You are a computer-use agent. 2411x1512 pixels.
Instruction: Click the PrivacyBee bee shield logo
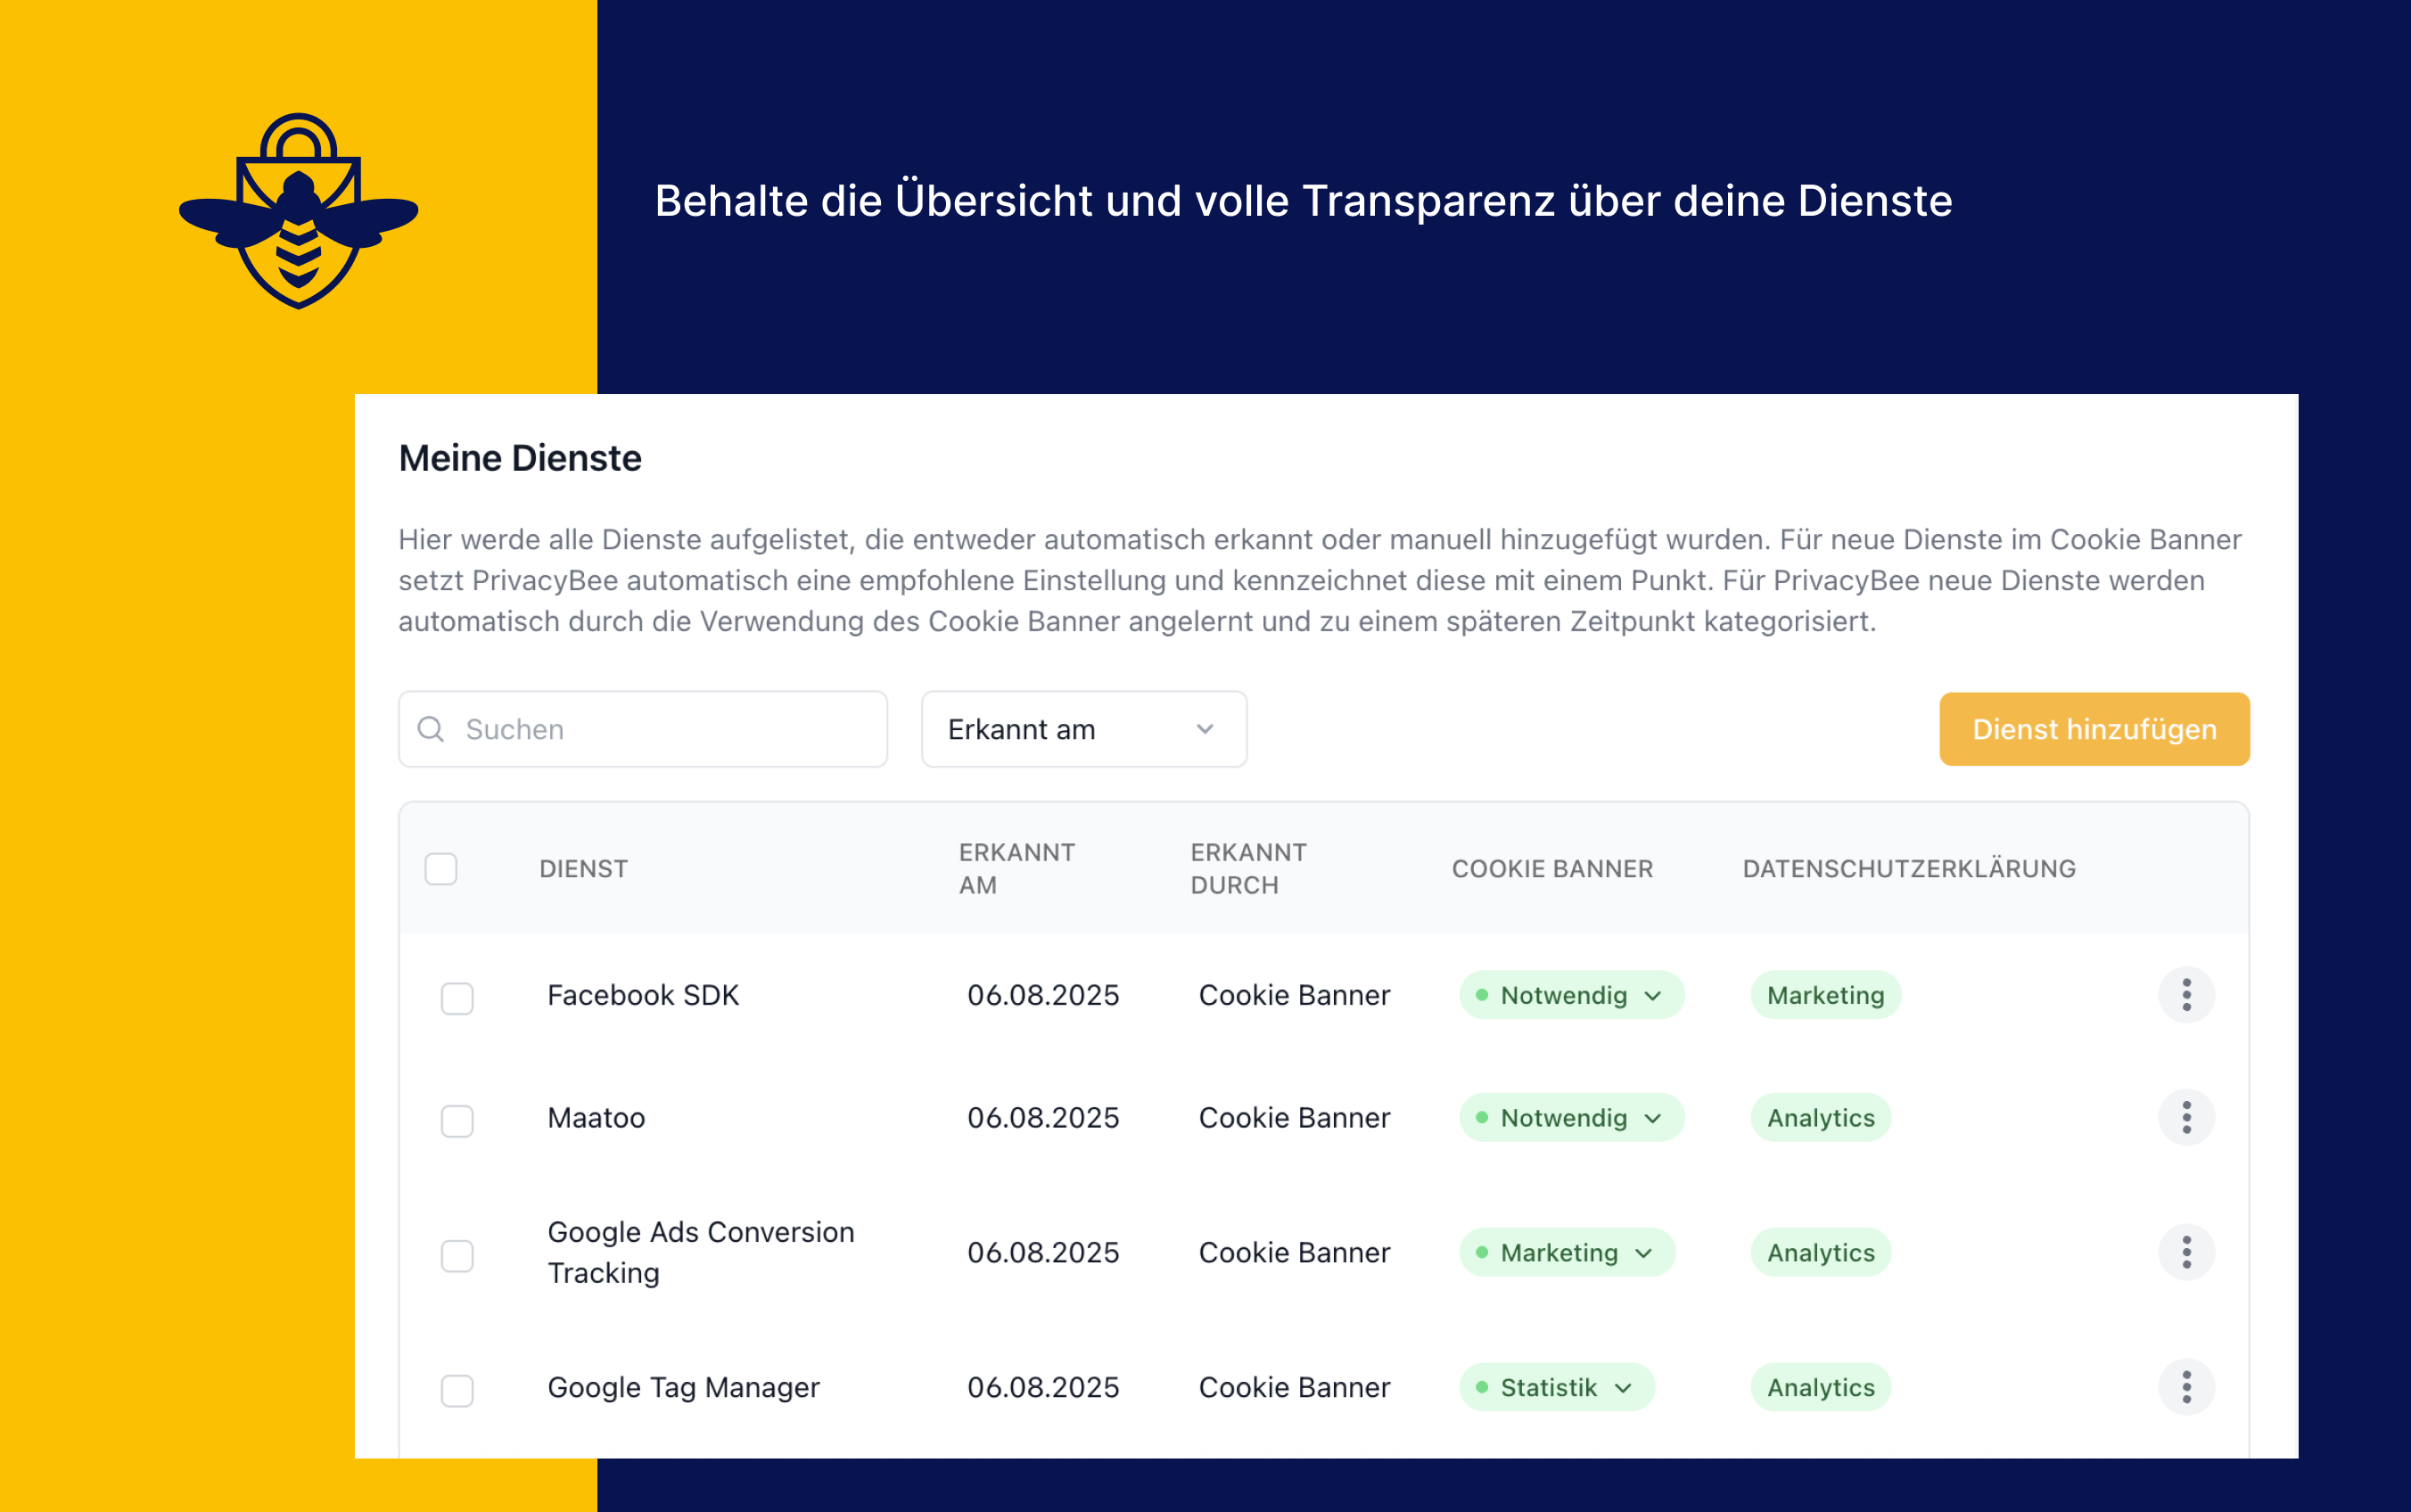[x=298, y=211]
